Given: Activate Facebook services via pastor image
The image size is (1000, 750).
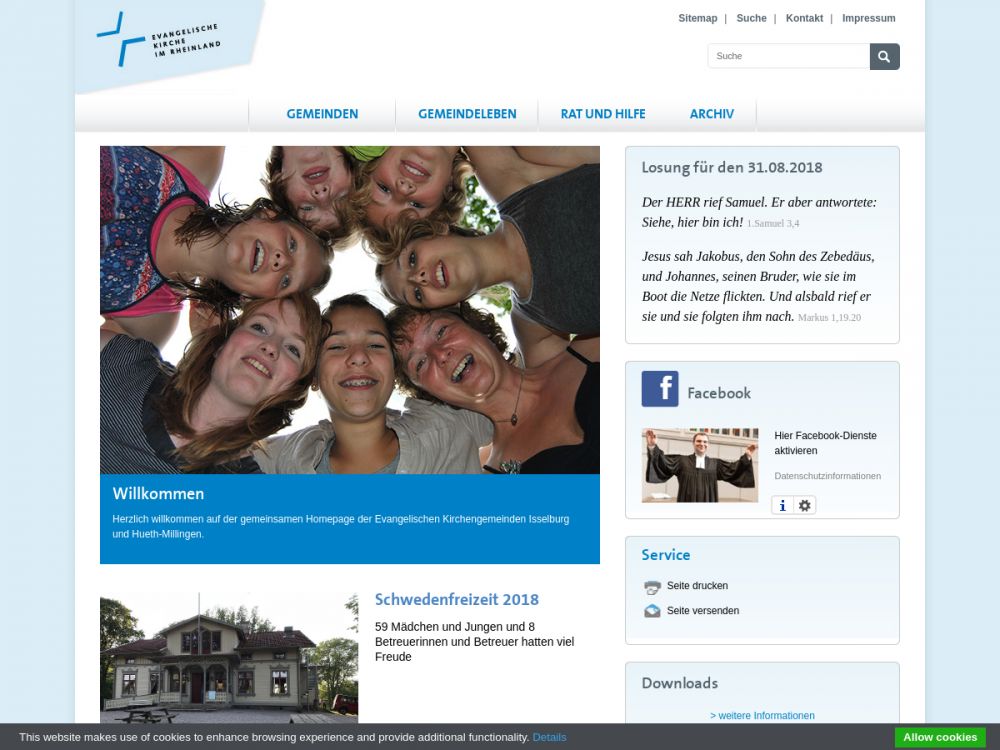Looking at the screenshot, I should [699, 466].
